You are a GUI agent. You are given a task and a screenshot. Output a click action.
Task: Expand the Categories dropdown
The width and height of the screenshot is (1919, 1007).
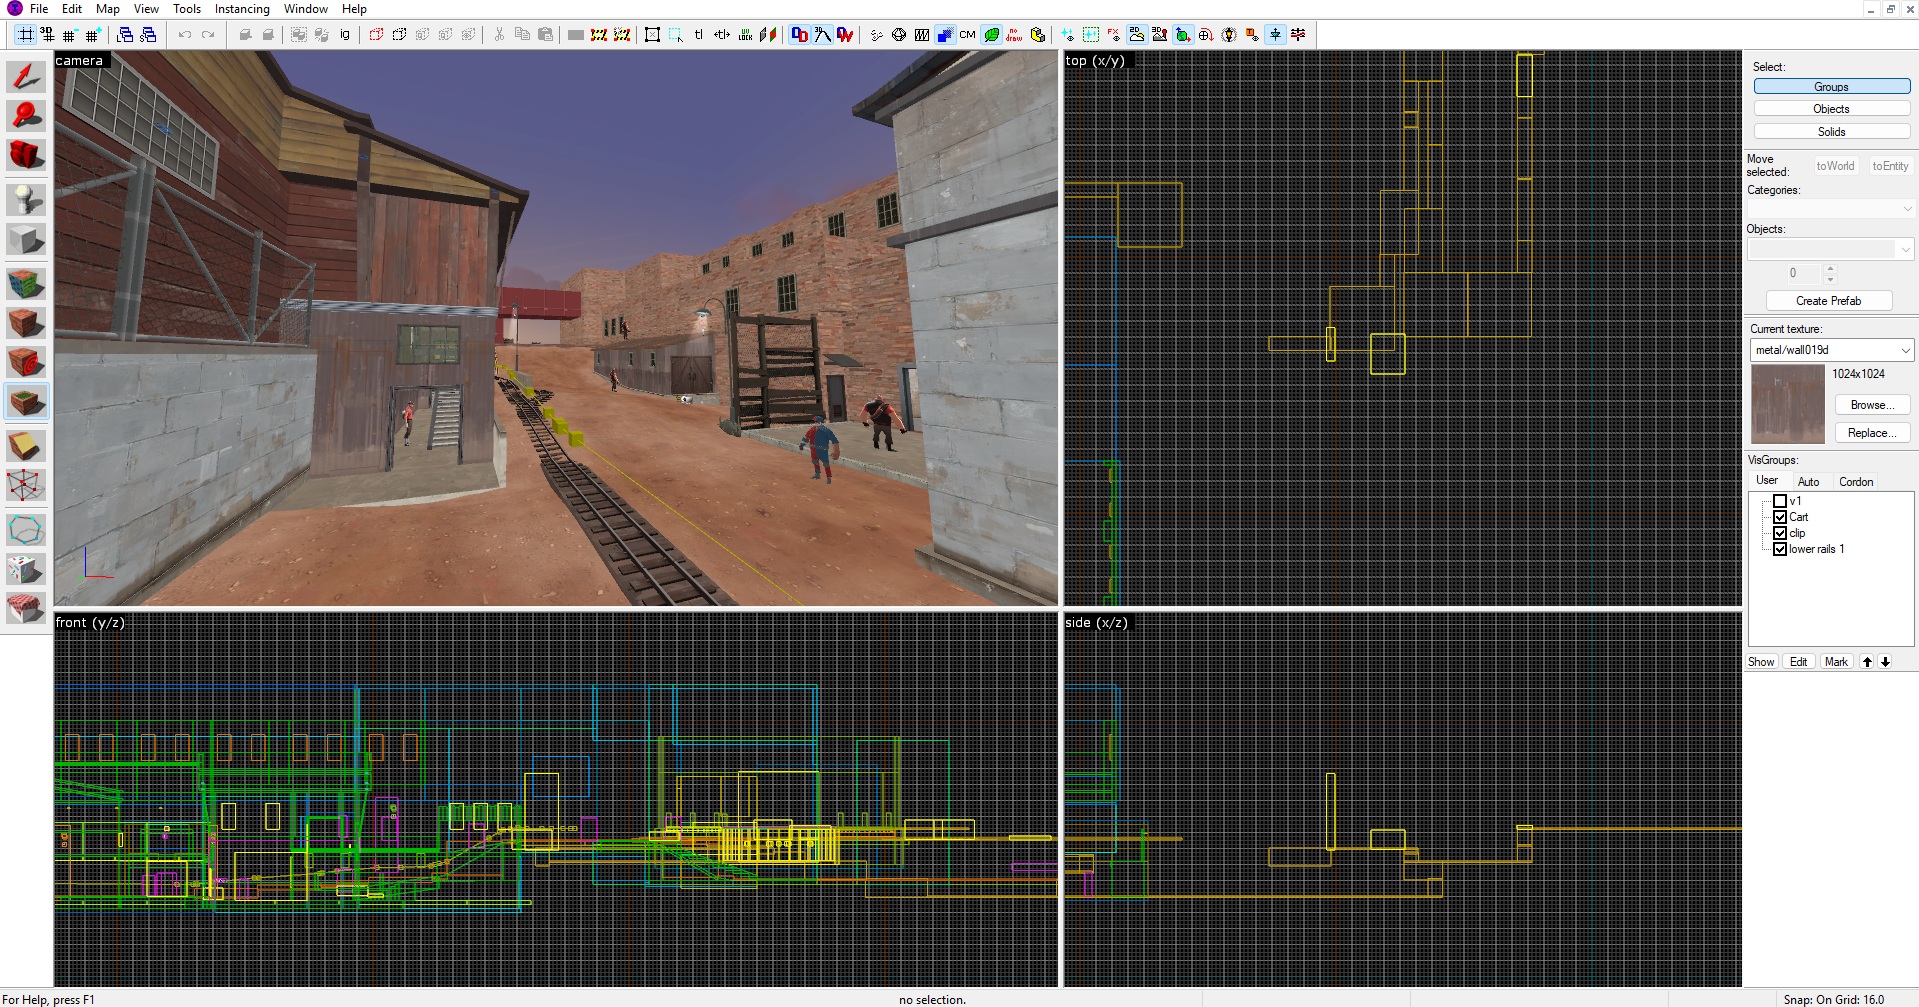pyautogui.click(x=1907, y=209)
